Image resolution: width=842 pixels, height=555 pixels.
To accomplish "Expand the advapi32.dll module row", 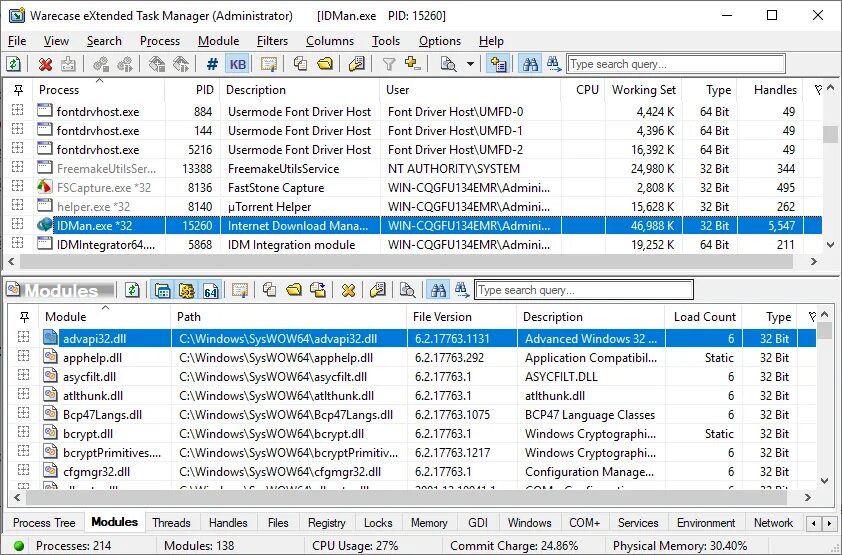I will (24, 339).
